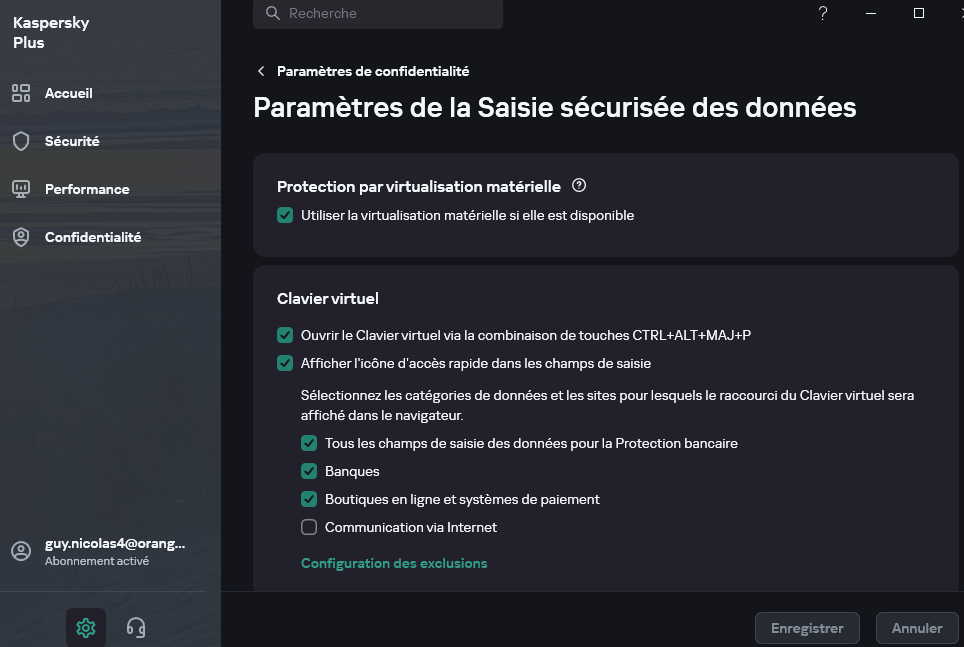
Task: Uncheck Utiliser la virtualisation matérielle checkbox
Action: [x=285, y=215]
